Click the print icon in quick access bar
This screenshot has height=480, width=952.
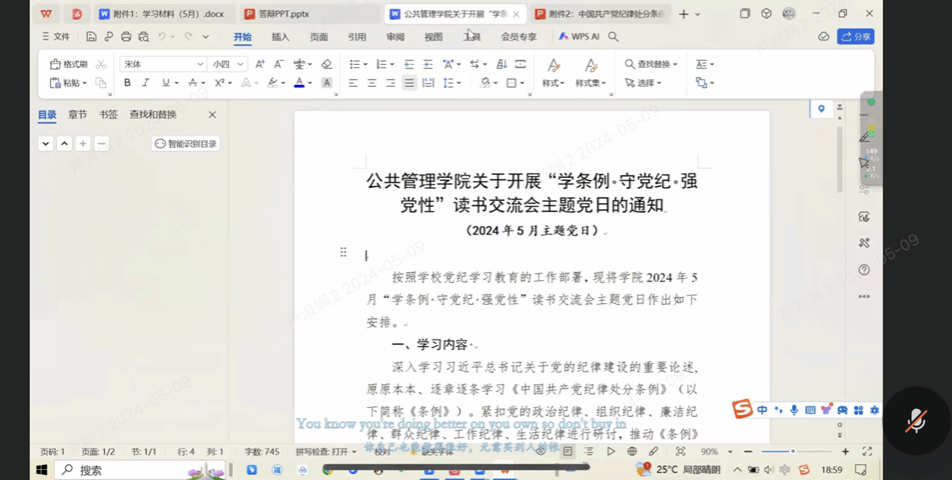(x=126, y=37)
